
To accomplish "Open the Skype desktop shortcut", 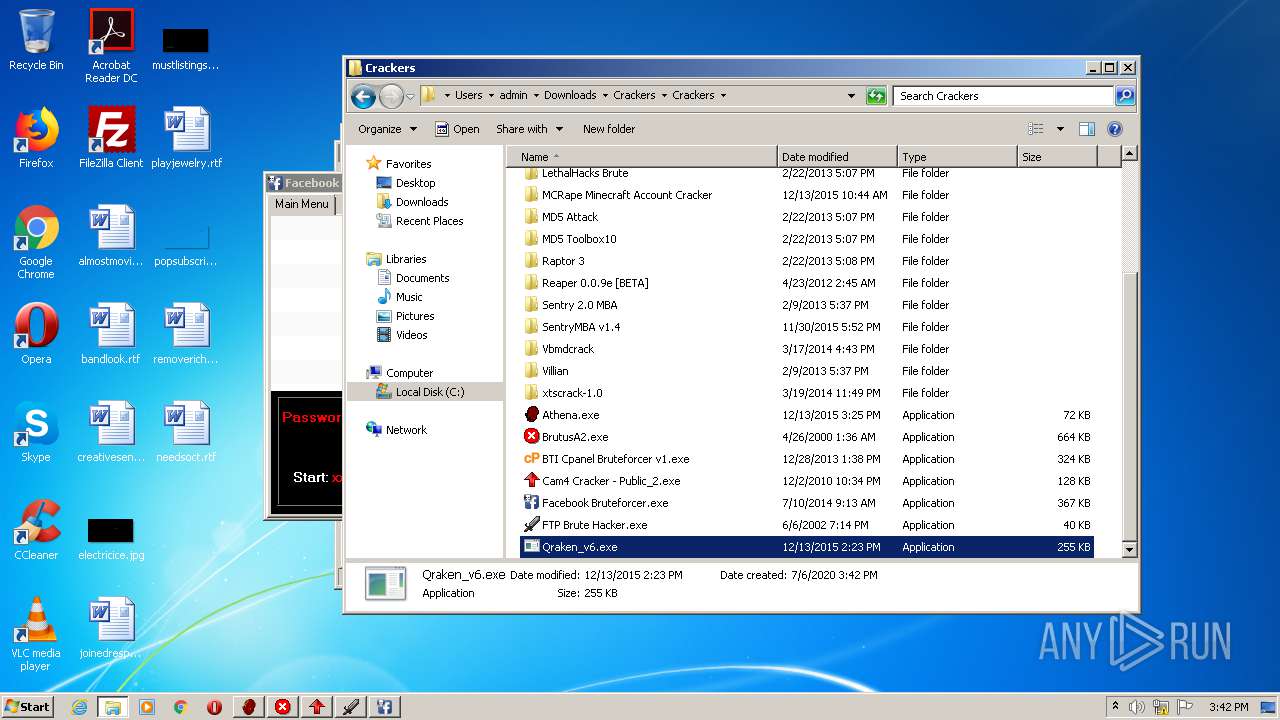I will (36, 432).
